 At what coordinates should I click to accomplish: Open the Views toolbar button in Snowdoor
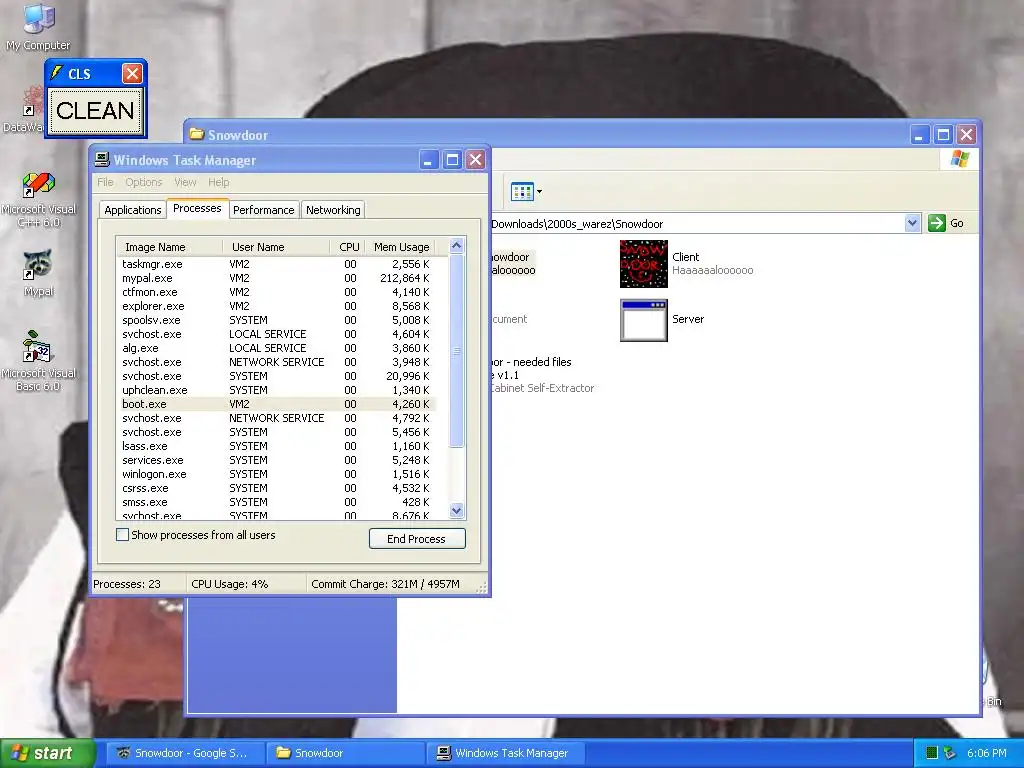(x=526, y=192)
